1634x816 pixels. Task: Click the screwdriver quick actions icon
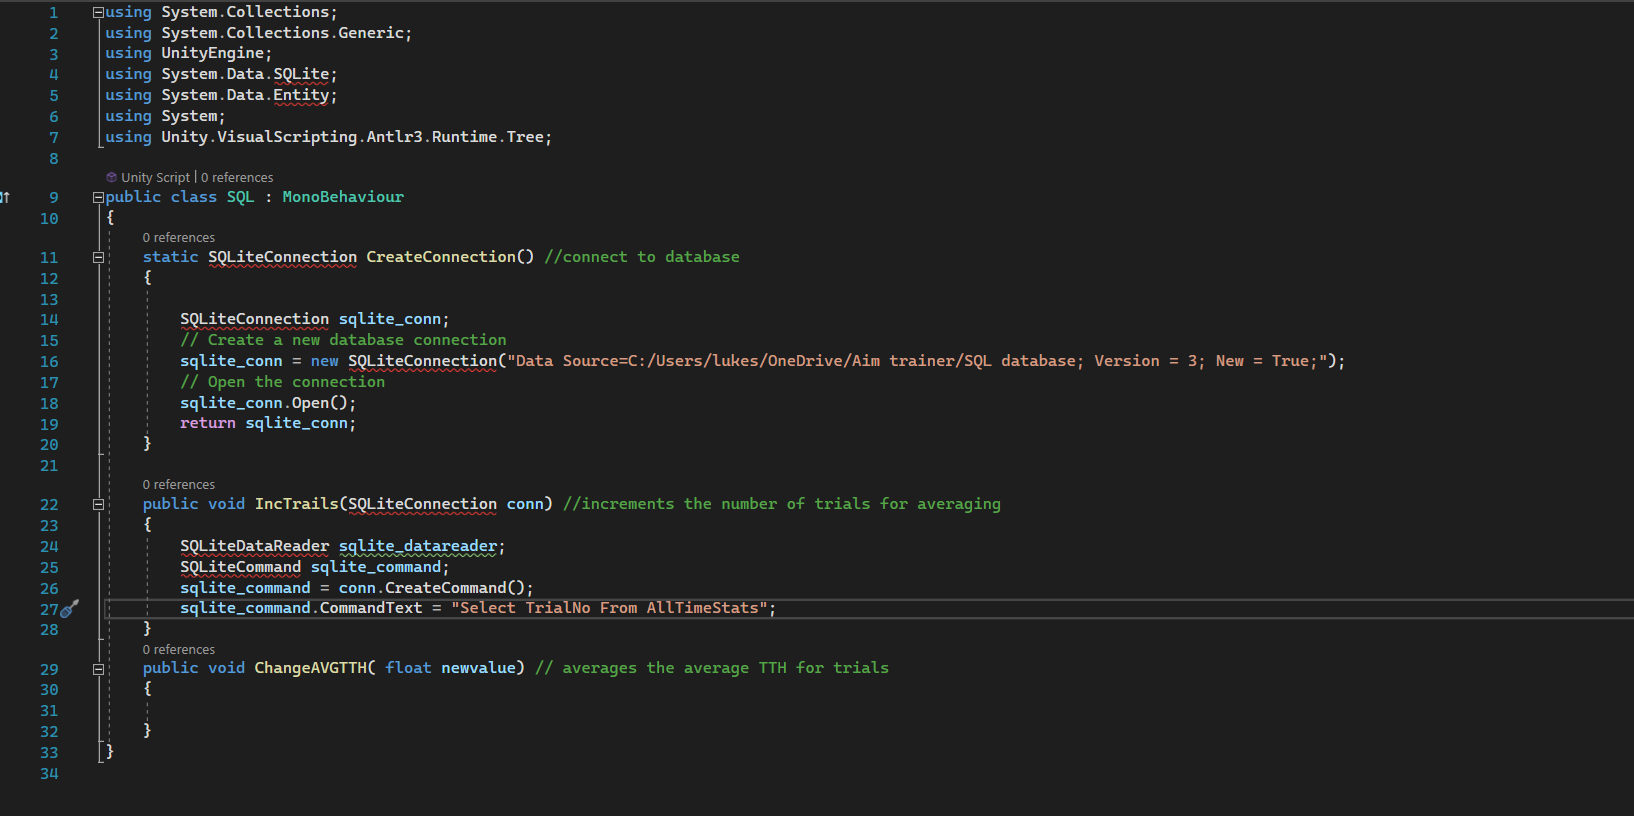pos(69,608)
